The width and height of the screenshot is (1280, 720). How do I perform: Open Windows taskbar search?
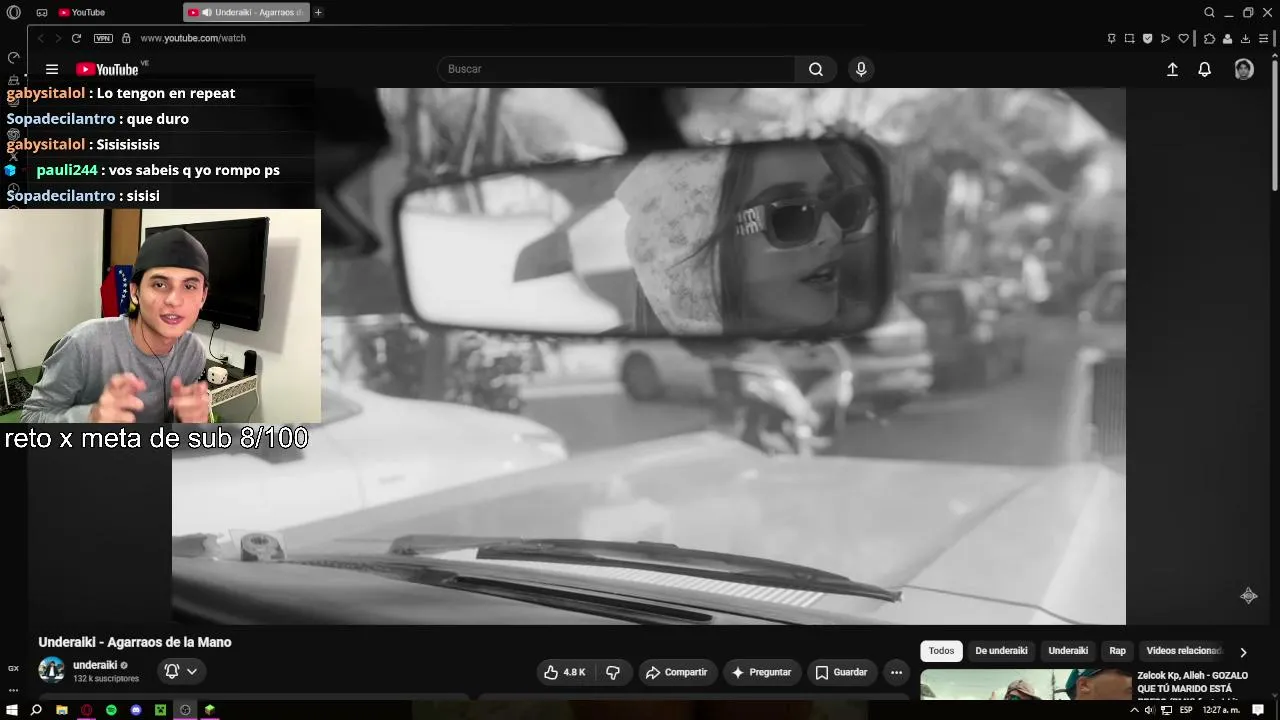click(37, 710)
